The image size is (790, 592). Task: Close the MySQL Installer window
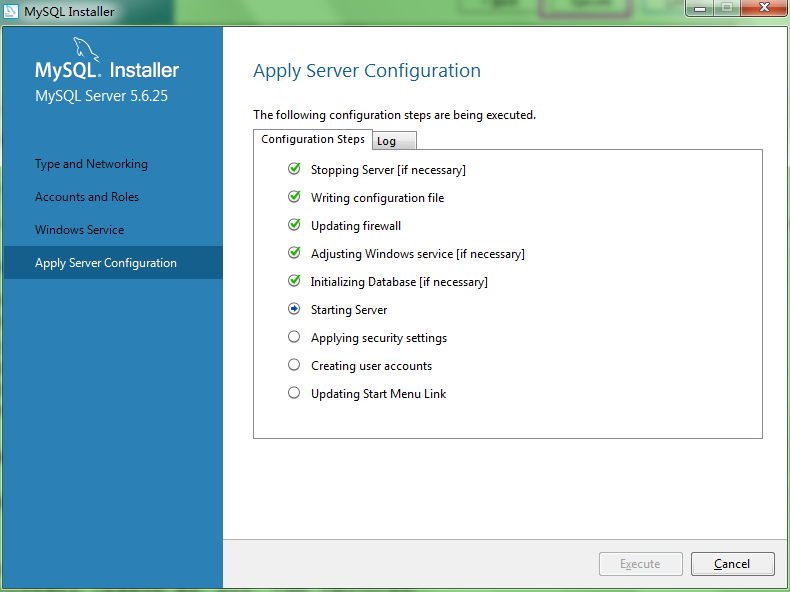[764, 8]
